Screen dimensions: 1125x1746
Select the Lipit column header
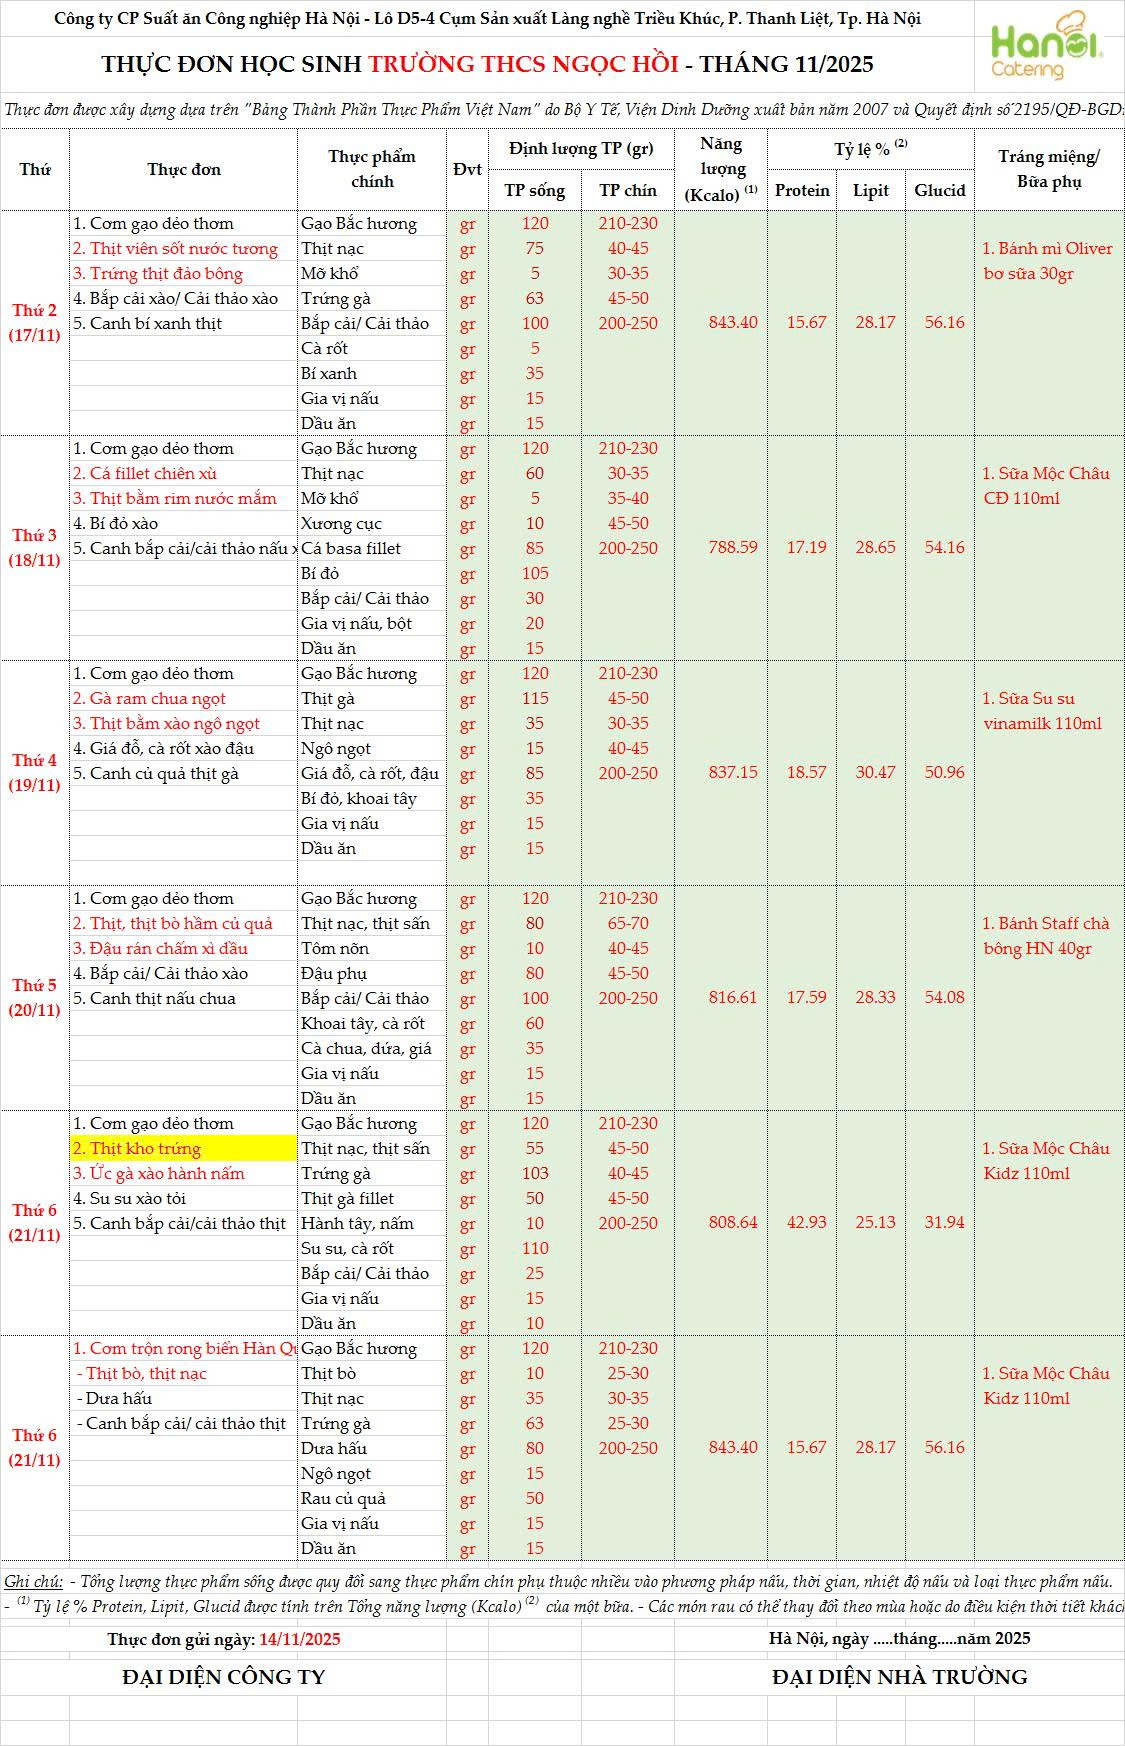pyautogui.click(x=870, y=190)
